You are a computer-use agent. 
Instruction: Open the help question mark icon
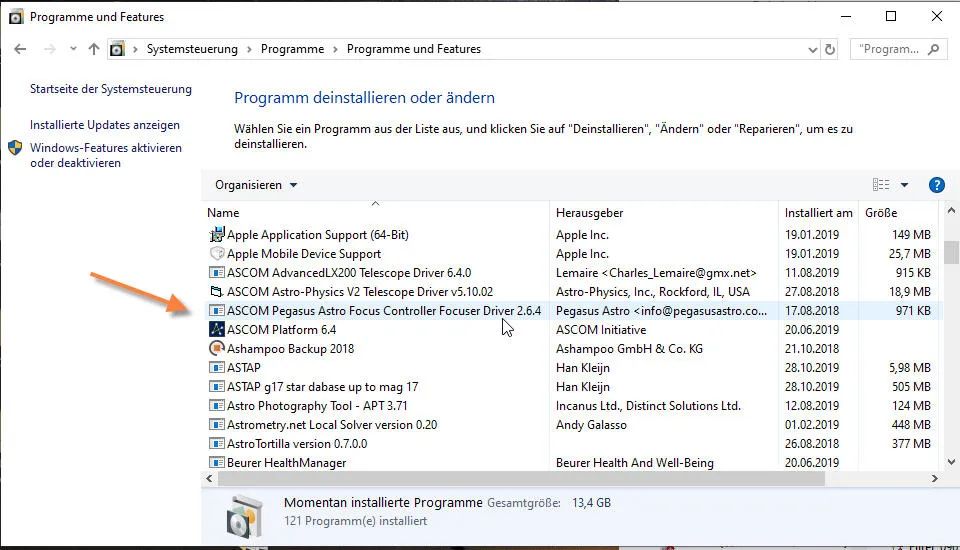coord(936,185)
